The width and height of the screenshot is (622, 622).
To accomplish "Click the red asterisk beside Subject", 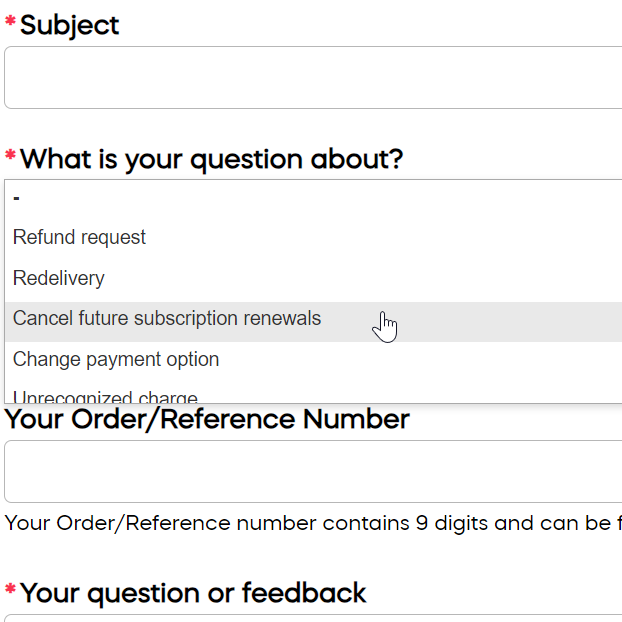I will pos(10,21).
